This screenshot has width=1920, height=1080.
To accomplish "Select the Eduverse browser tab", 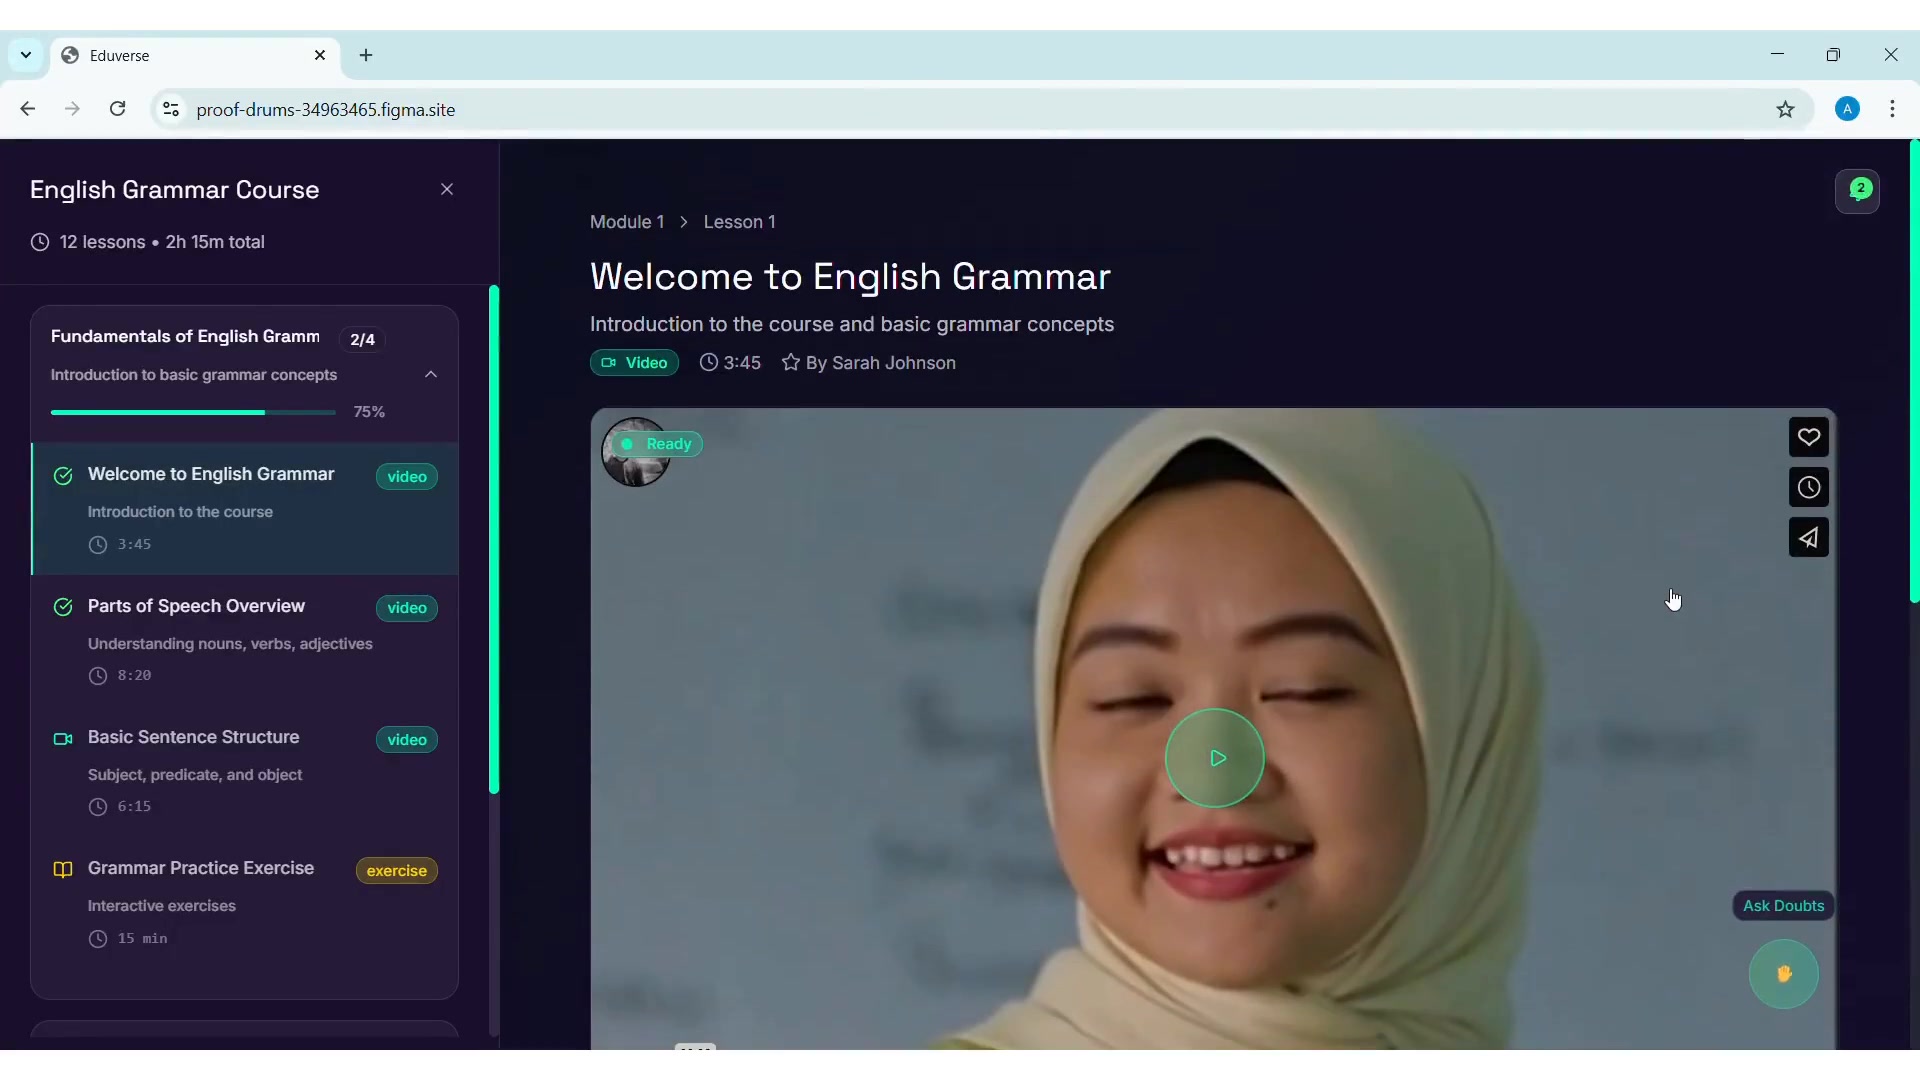I will 195,56.
